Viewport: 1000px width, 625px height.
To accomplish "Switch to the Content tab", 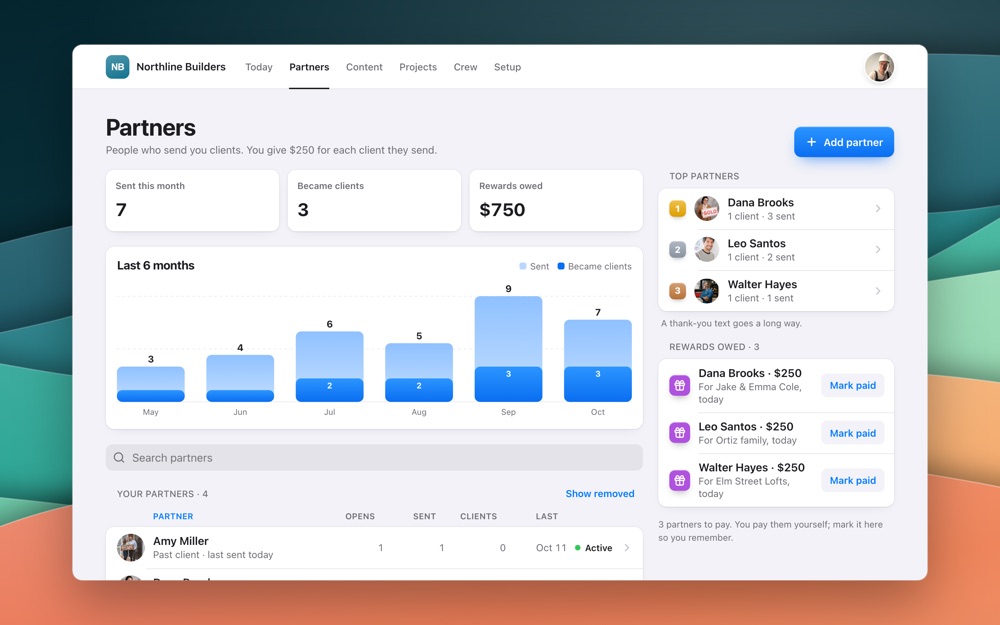I will click(x=364, y=67).
